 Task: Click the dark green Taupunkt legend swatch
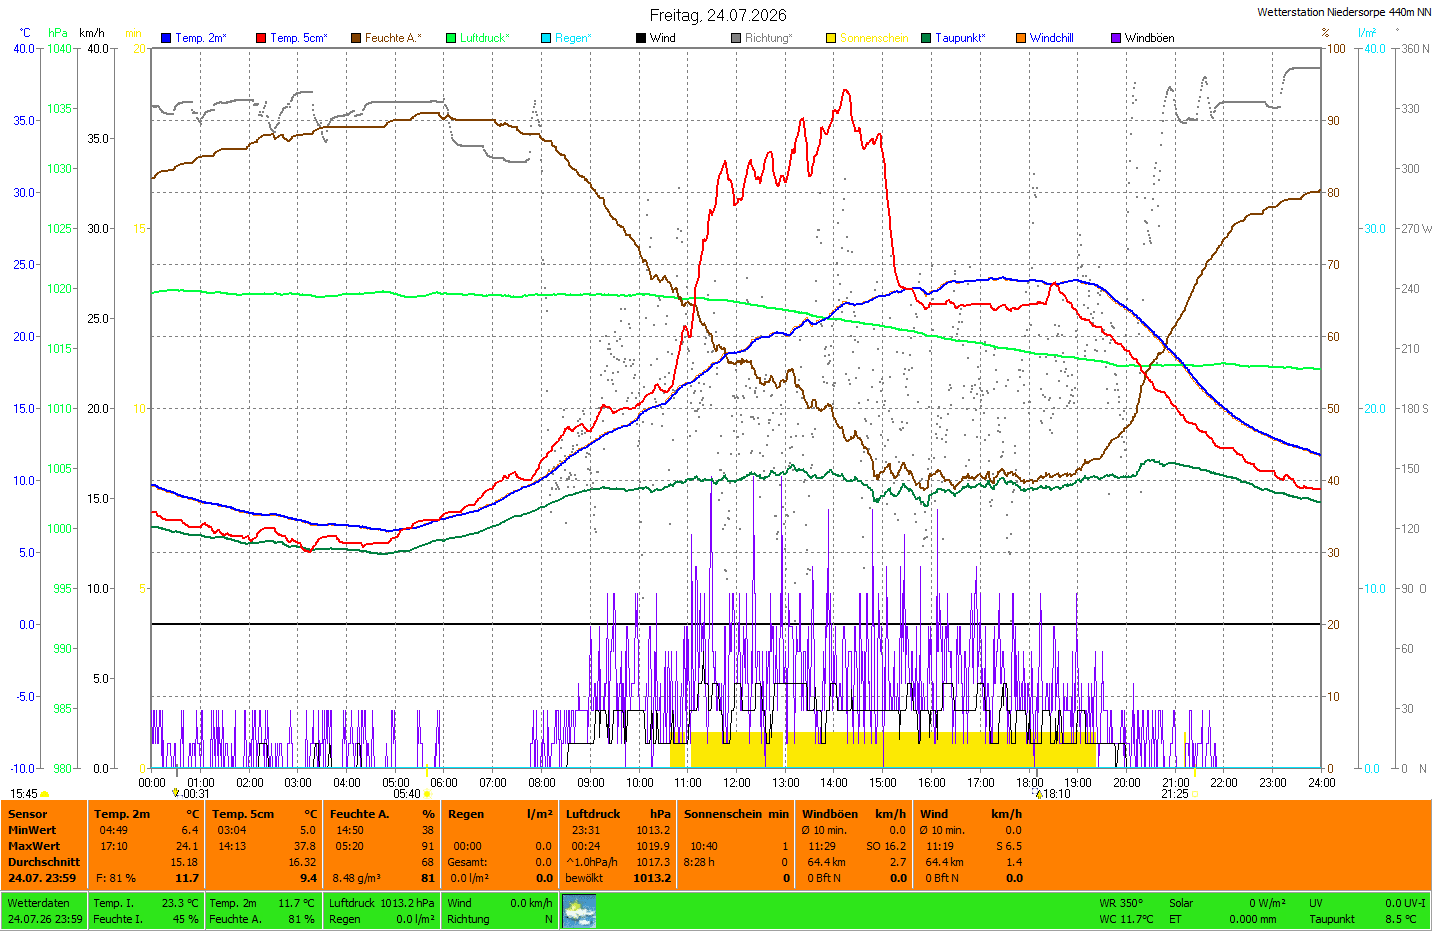[x=926, y=38]
